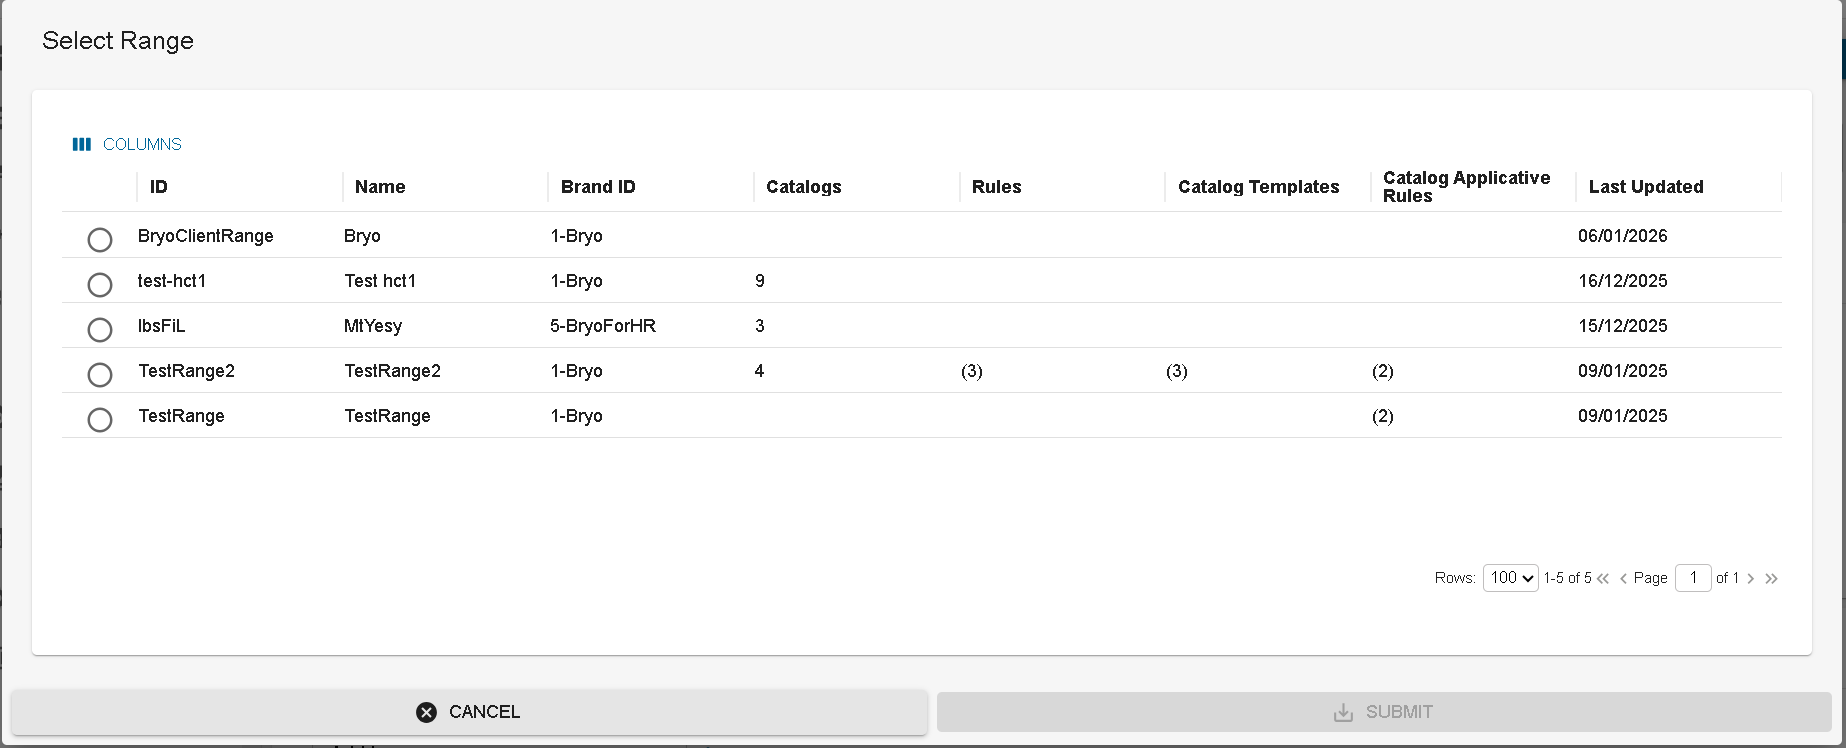Click the Page number input field

pos(1692,578)
